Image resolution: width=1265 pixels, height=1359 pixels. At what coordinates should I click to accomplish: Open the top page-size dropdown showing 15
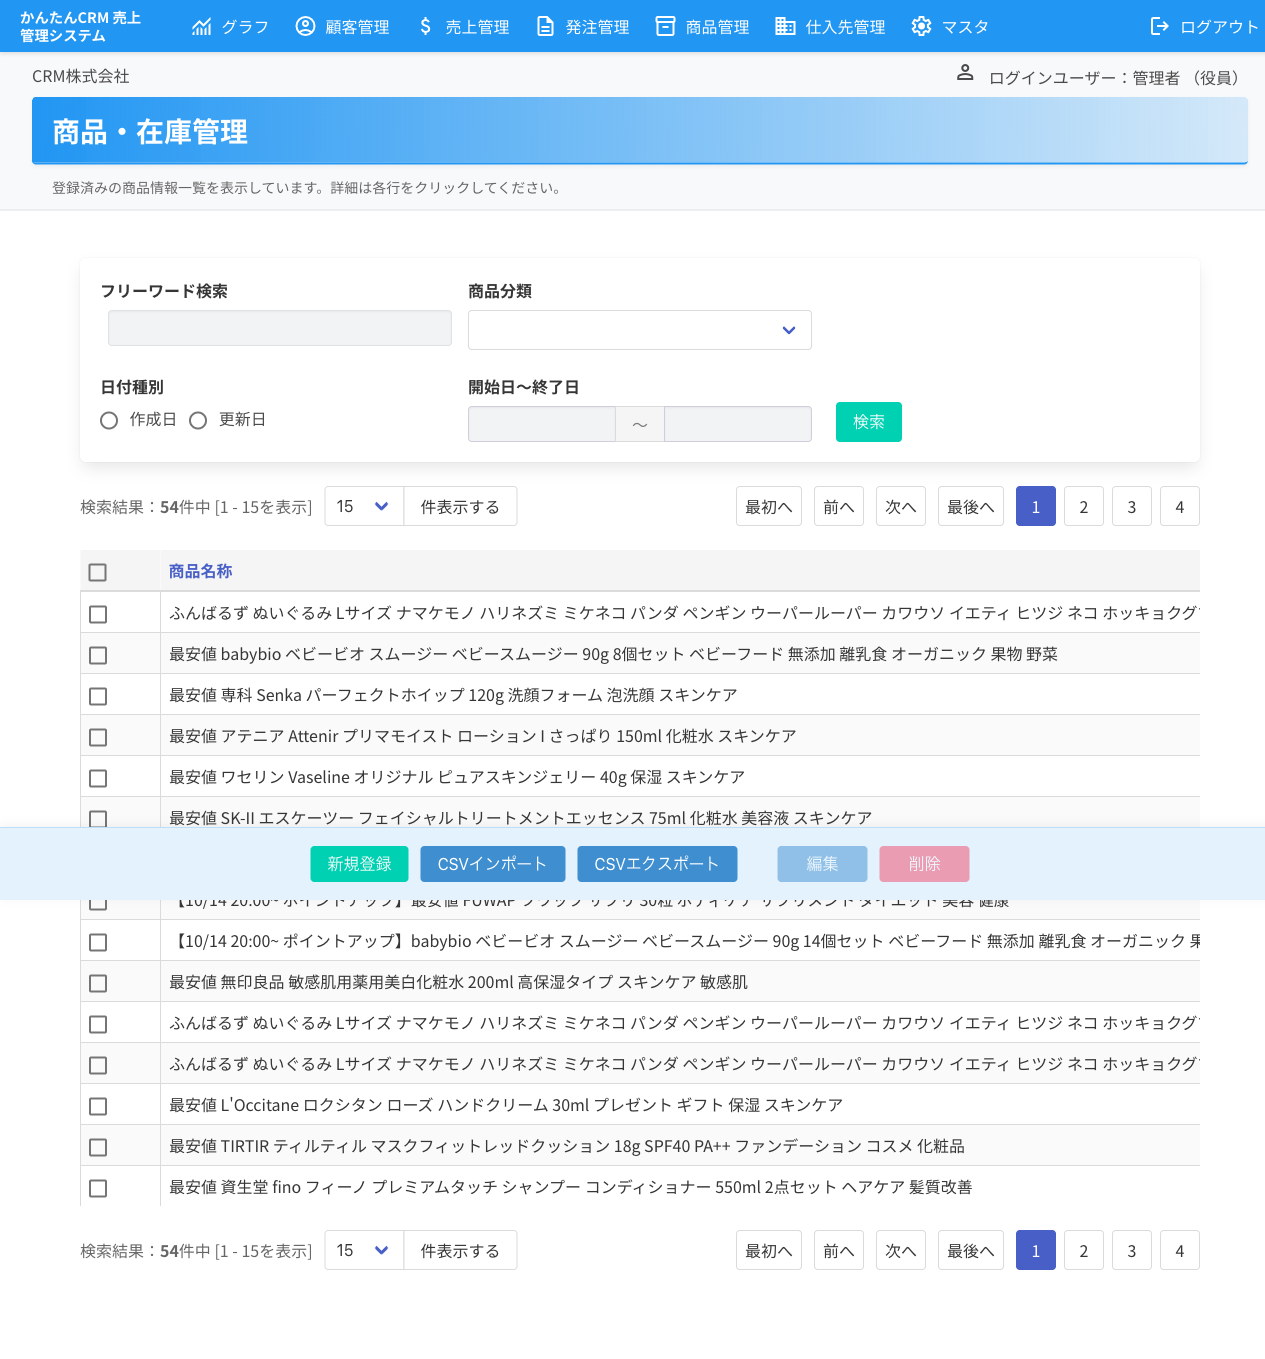click(x=363, y=506)
